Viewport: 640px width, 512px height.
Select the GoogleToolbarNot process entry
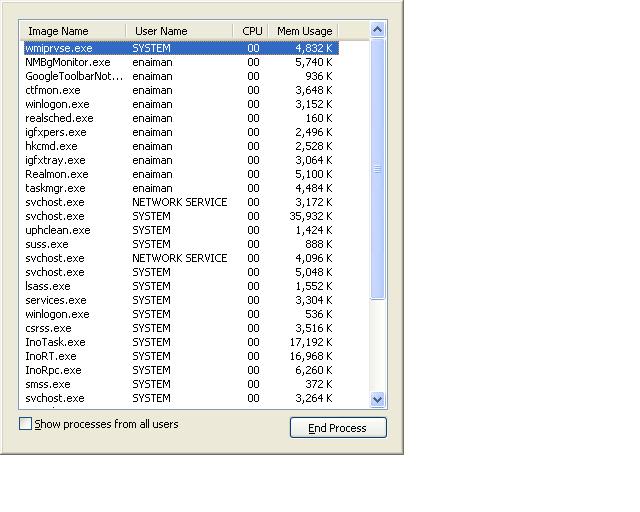point(74,76)
